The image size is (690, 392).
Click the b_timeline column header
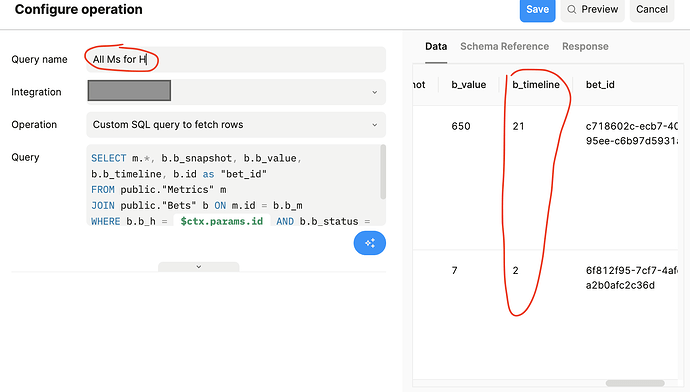point(536,85)
